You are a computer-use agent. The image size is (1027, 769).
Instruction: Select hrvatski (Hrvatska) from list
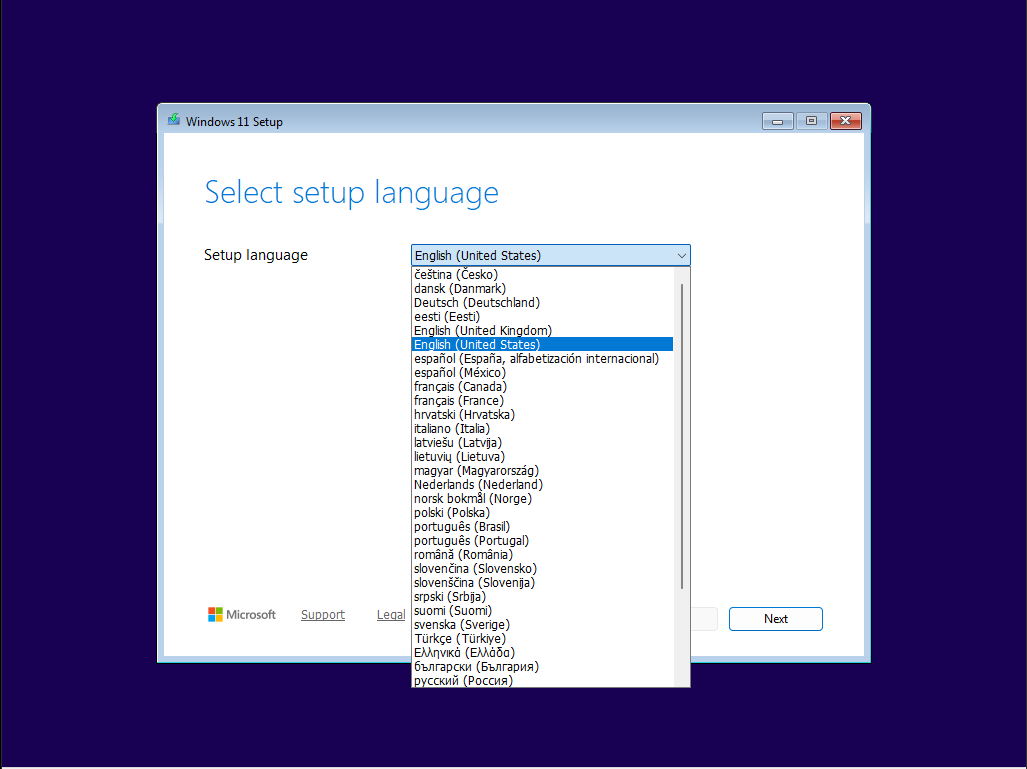click(x=542, y=415)
